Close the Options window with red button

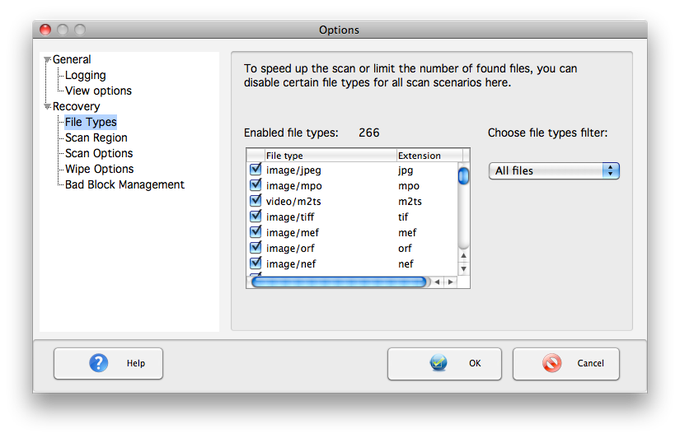pos(45,29)
